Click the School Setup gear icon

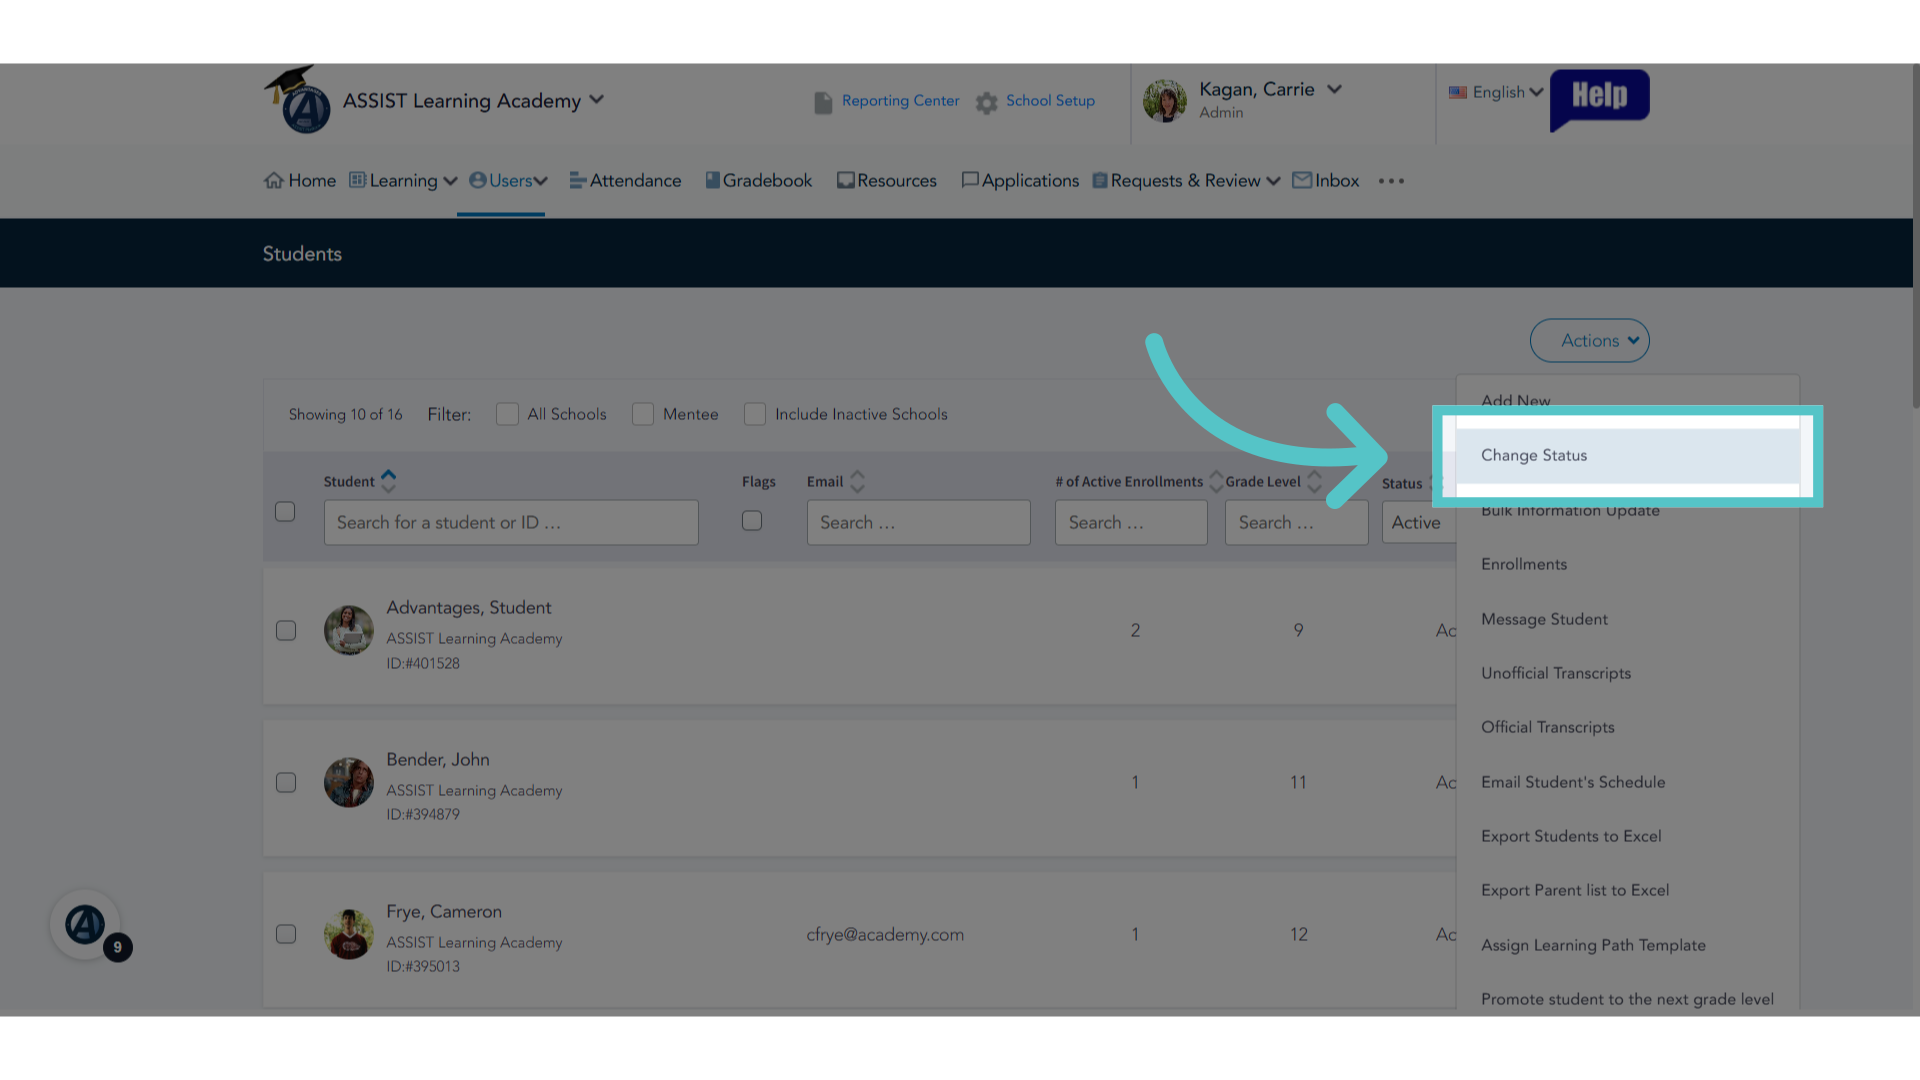click(987, 102)
